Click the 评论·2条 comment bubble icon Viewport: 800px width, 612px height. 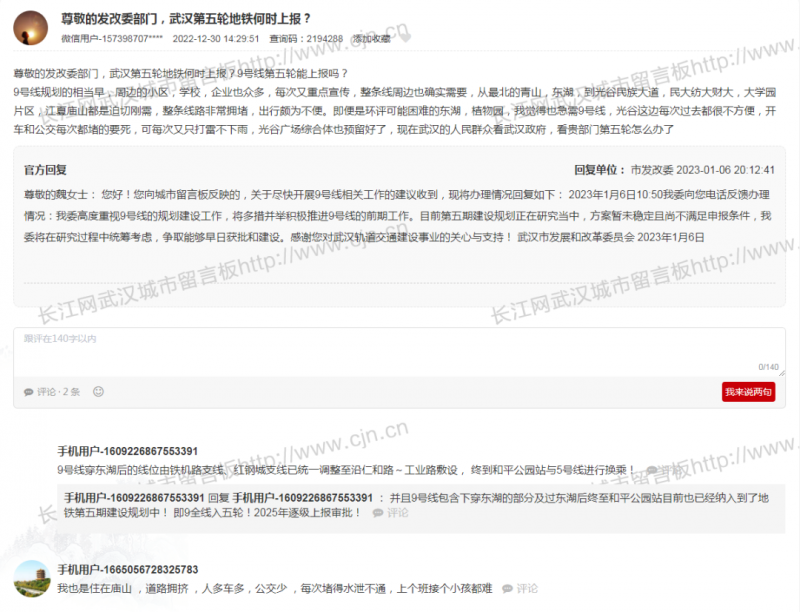pos(31,392)
